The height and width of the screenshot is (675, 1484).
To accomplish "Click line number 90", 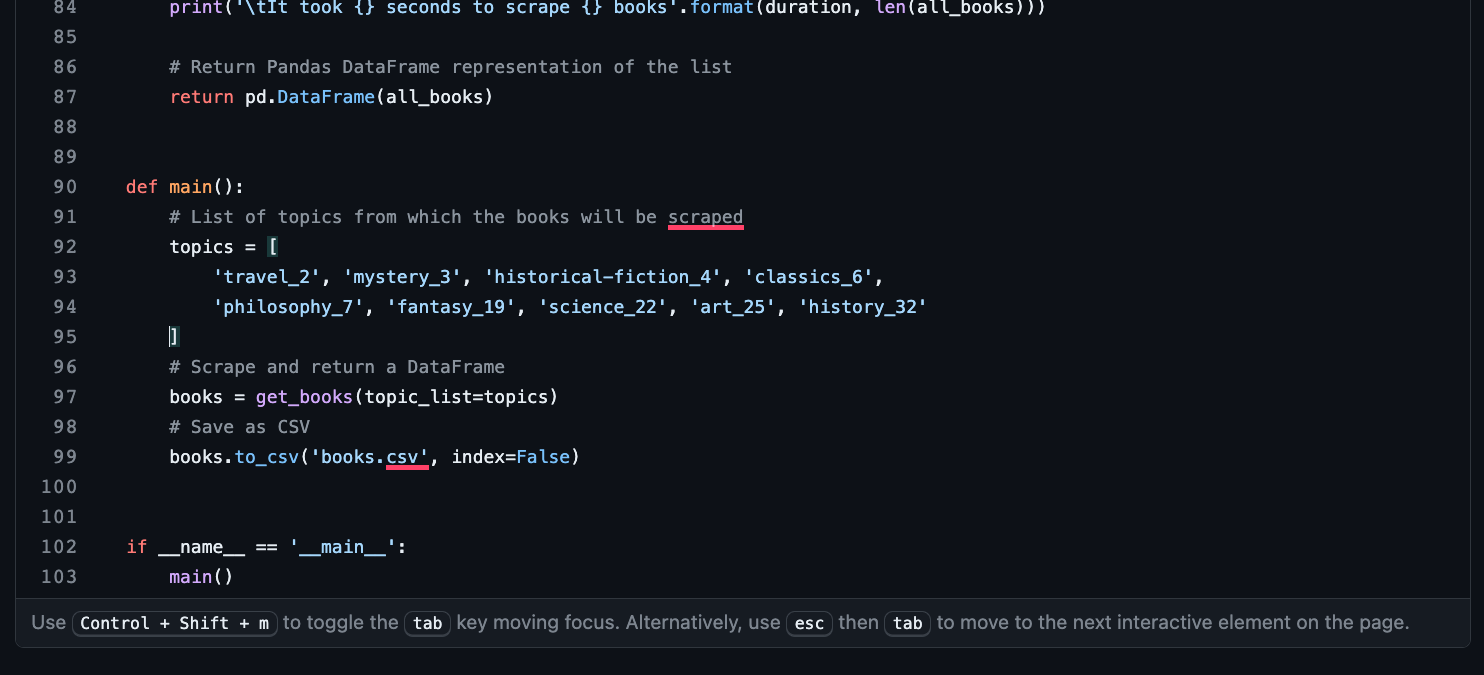I will point(65,186).
